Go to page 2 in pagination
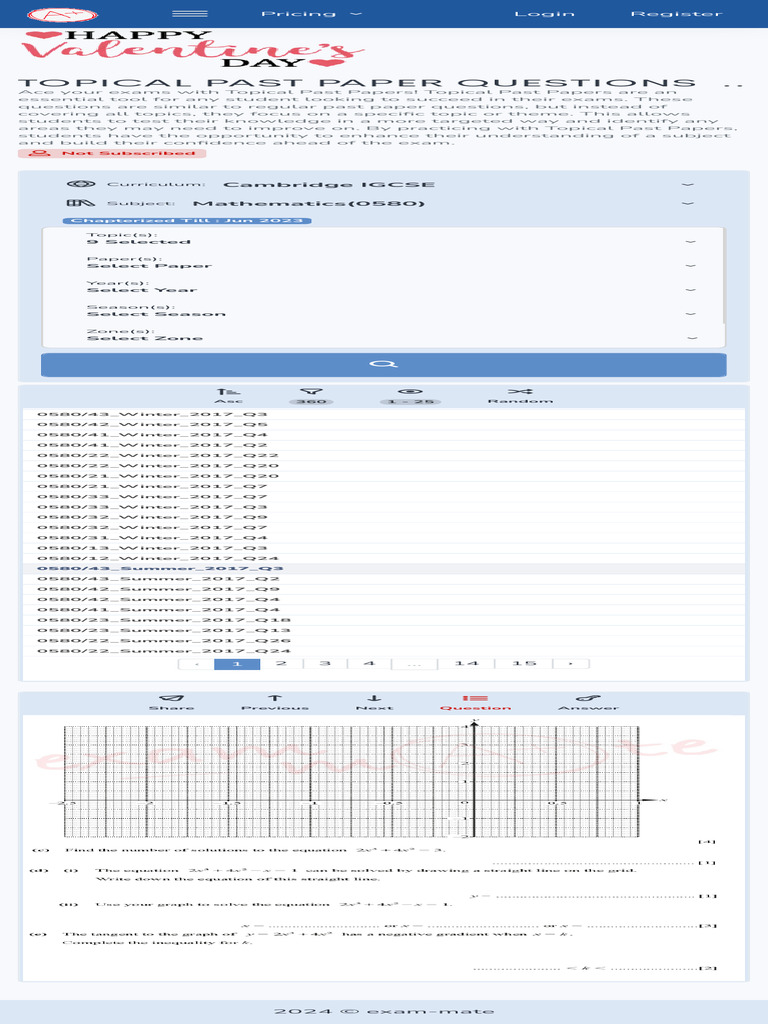The width and height of the screenshot is (768, 1024). (x=281, y=664)
